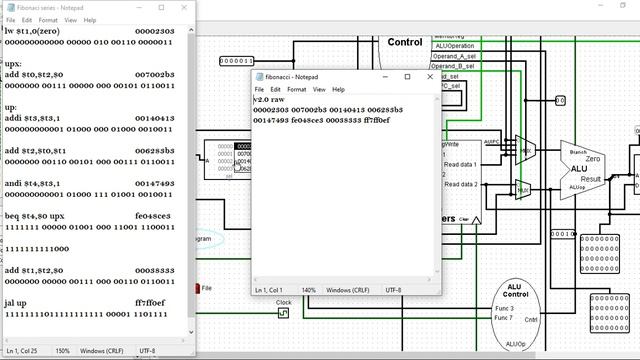This screenshot has height=360, width=640.
Task: Click hex value 006283b3 in fibonacci Notepad
Action: pyautogui.click(x=385, y=110)
